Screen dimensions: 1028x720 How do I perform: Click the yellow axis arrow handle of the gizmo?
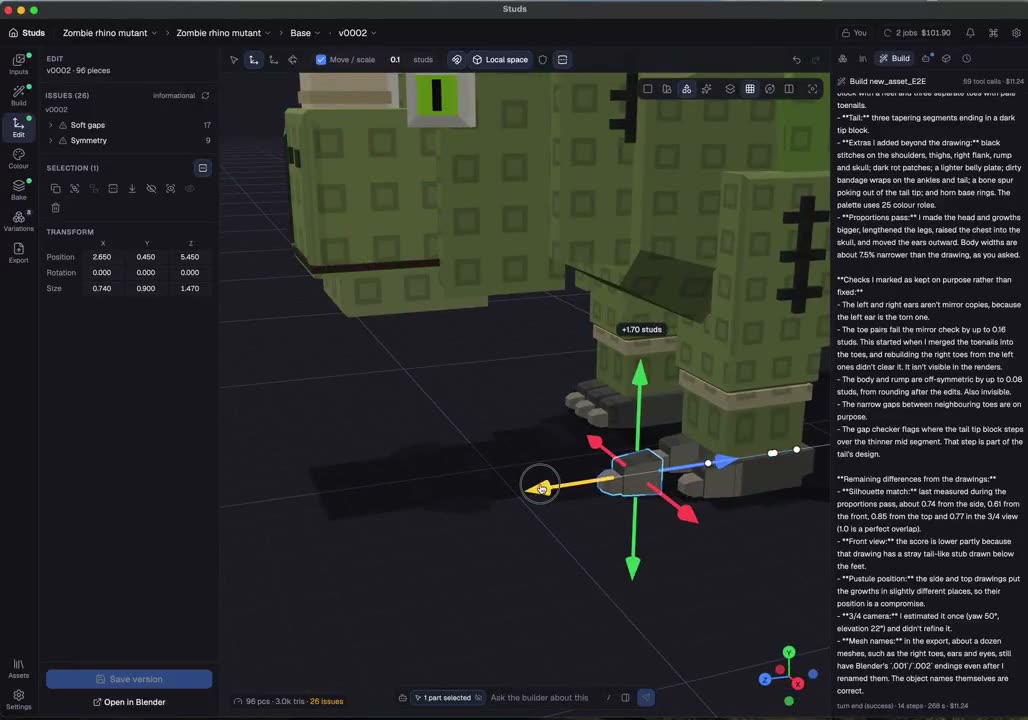tap(539, 488)
